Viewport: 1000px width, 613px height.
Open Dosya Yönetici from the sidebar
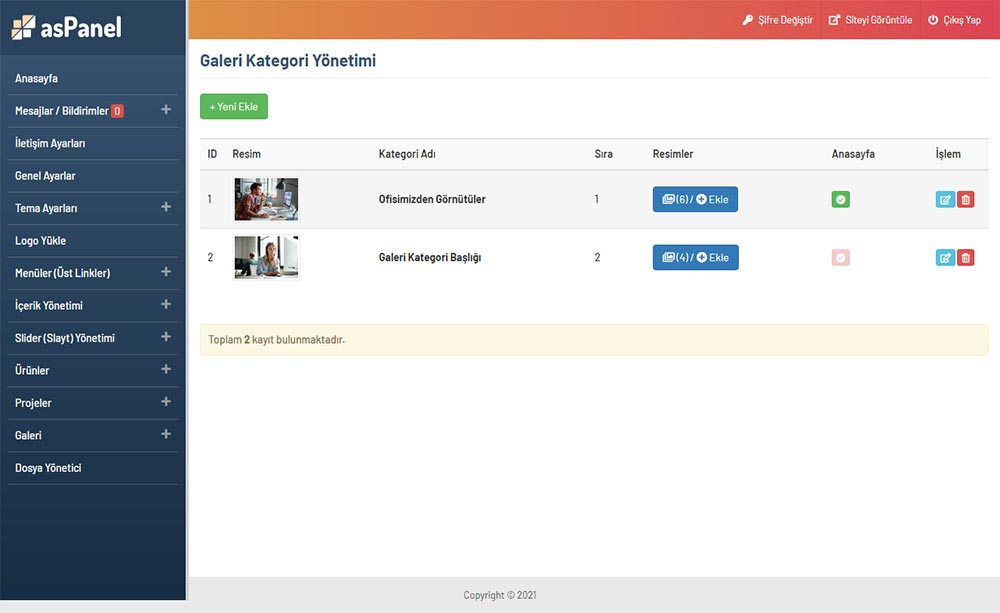click(48, 468)
